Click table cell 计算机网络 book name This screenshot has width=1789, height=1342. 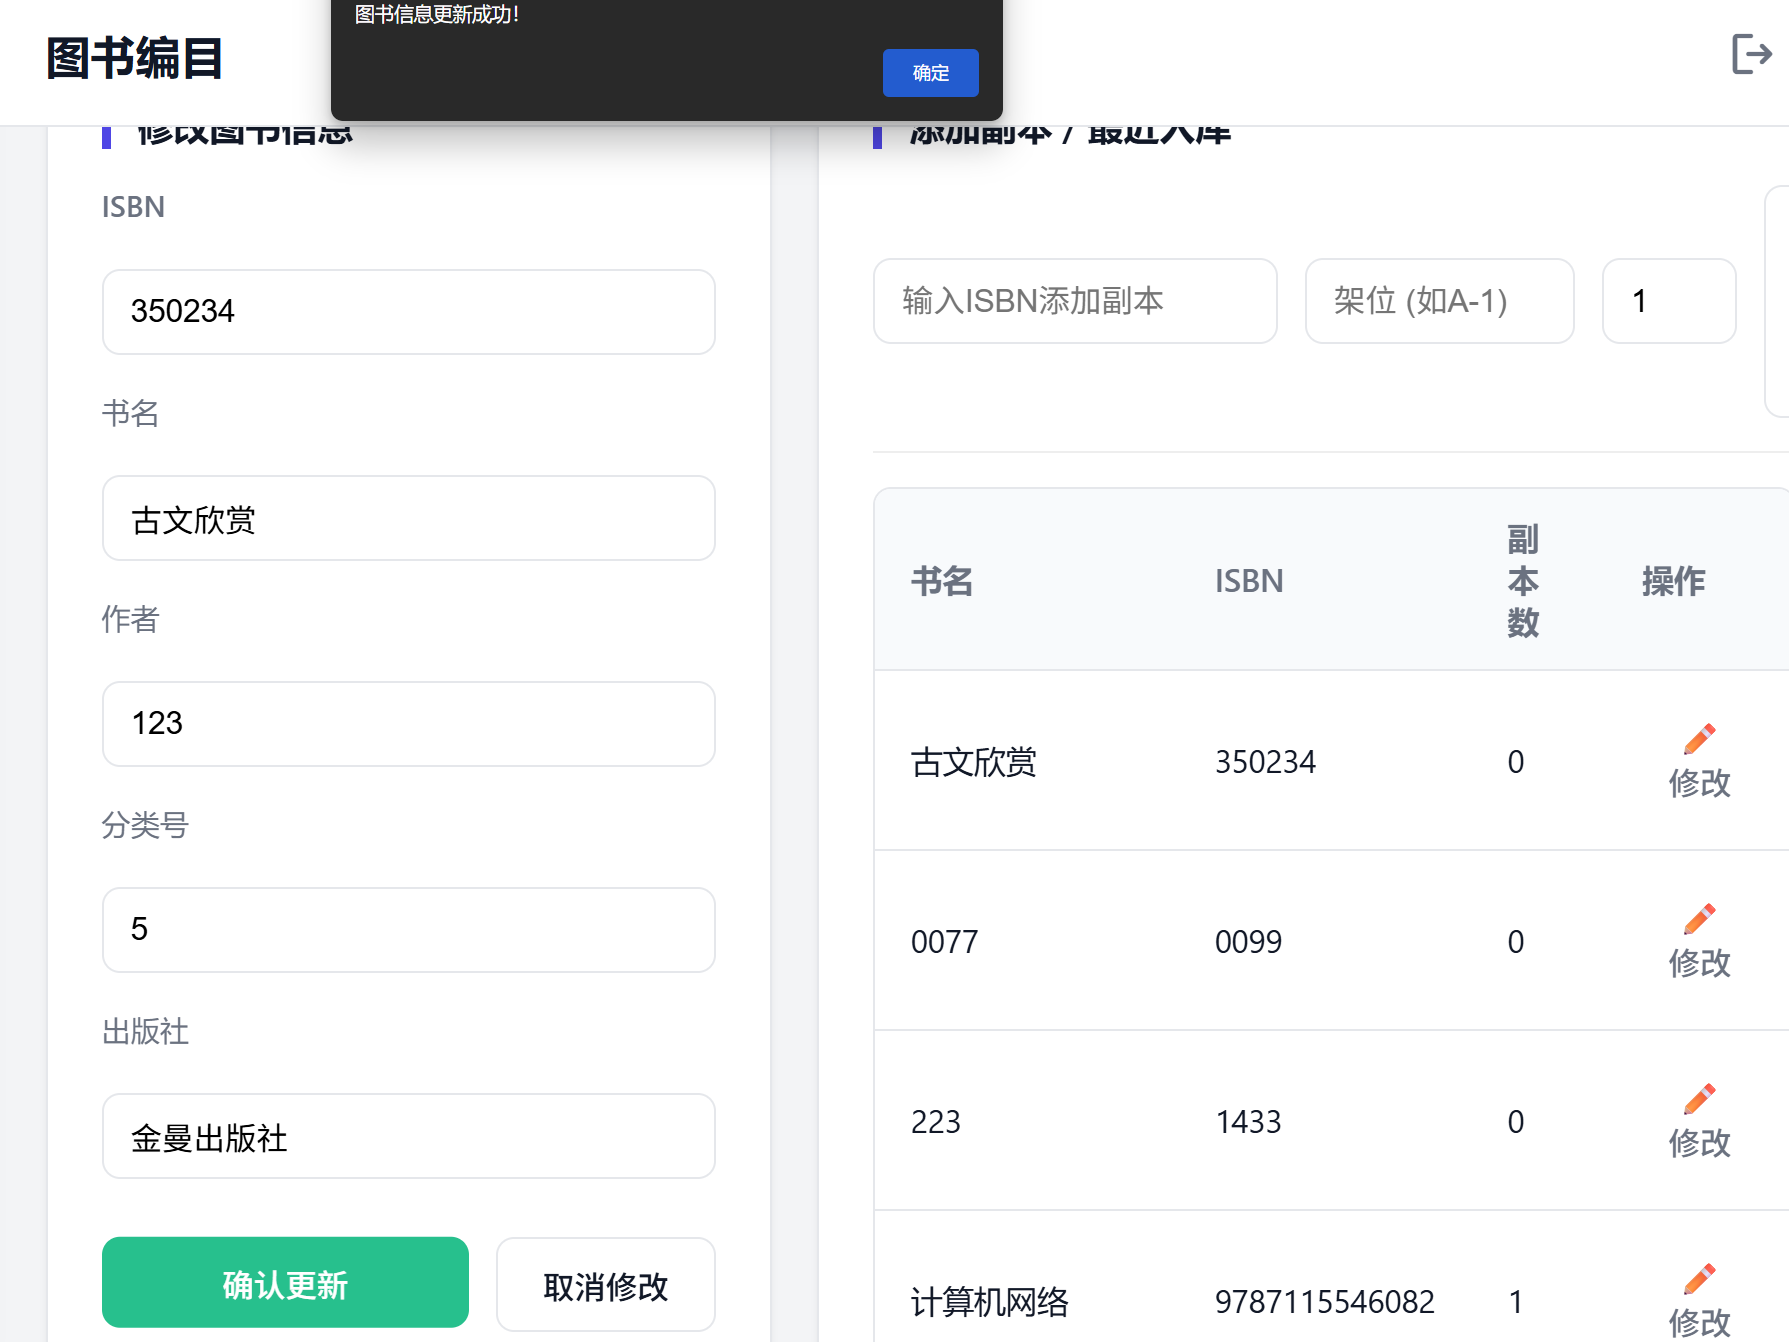(x=989, y=1303)
